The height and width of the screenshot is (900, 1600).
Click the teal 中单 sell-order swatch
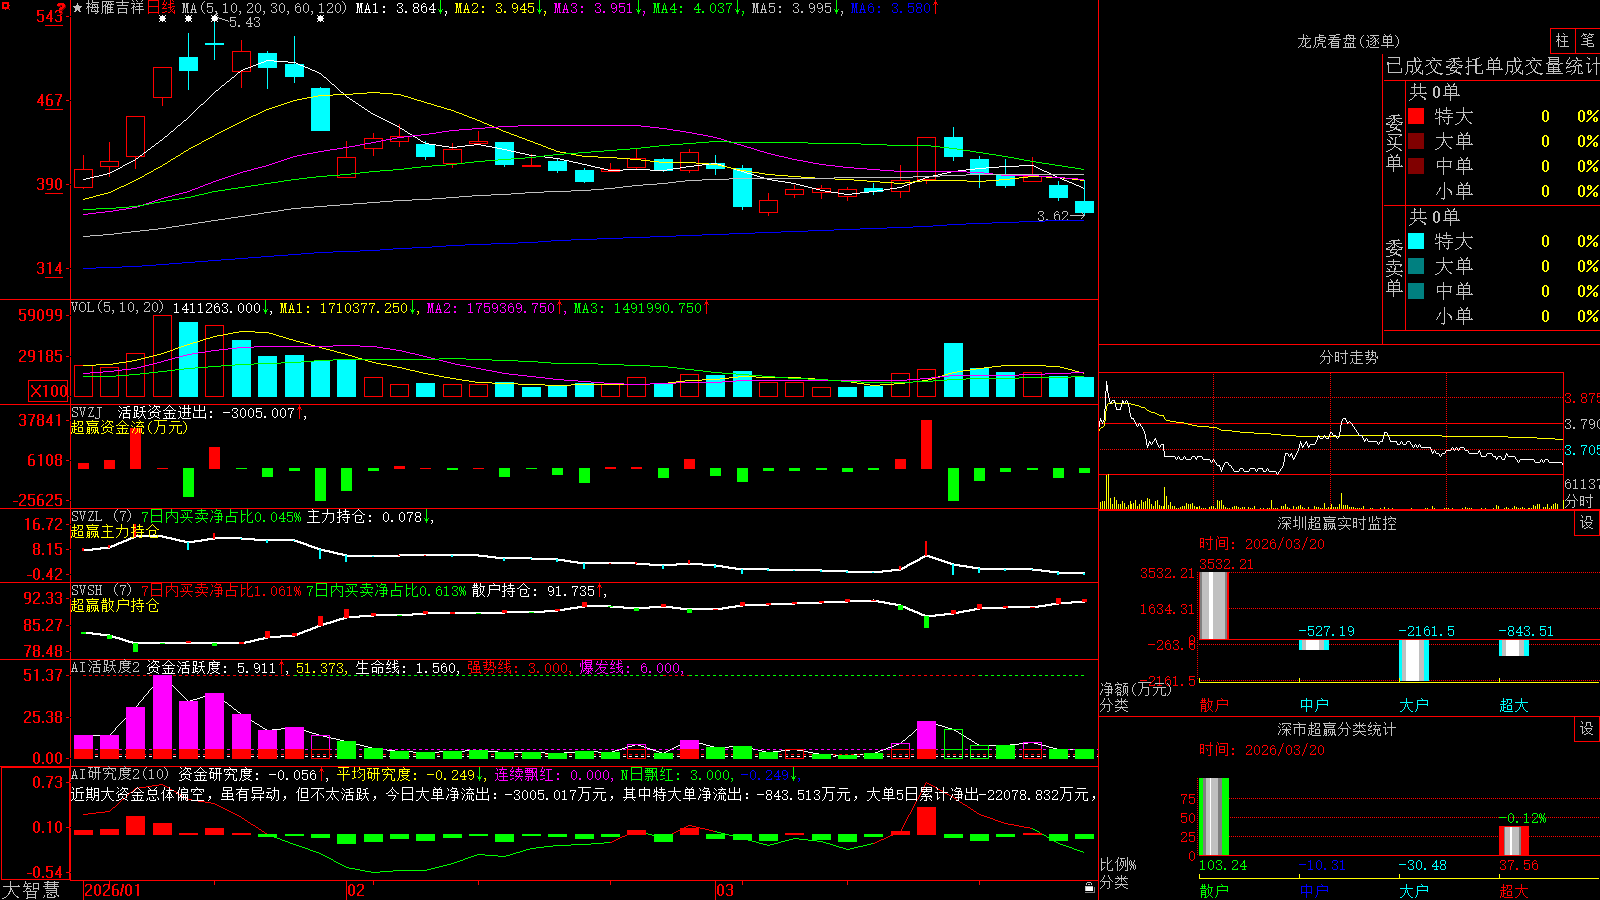[1416, 291]
